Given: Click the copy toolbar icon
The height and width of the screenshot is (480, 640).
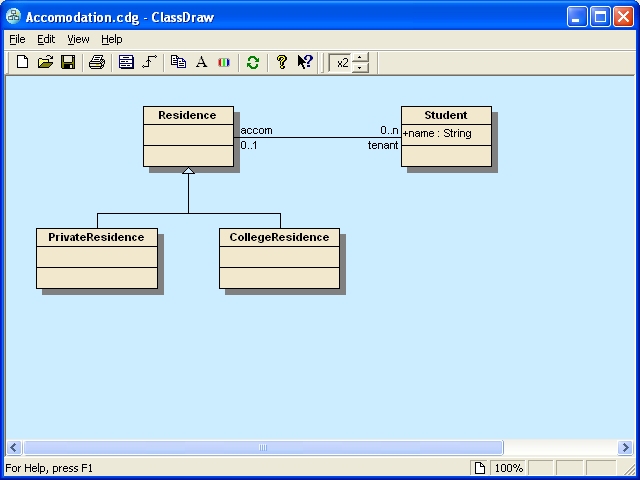Looking at the screenshot, I should 178,62.
